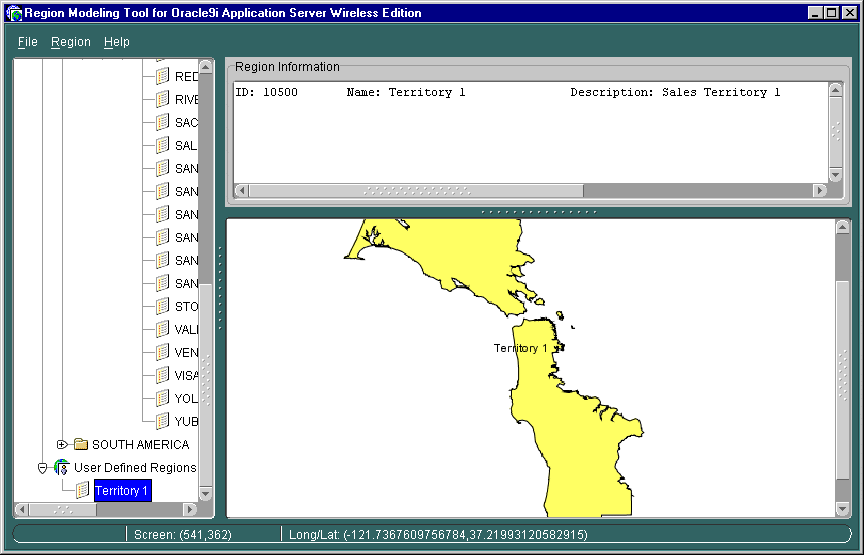Click the SOUTH AMERICA folder icon

coord(81,444)
